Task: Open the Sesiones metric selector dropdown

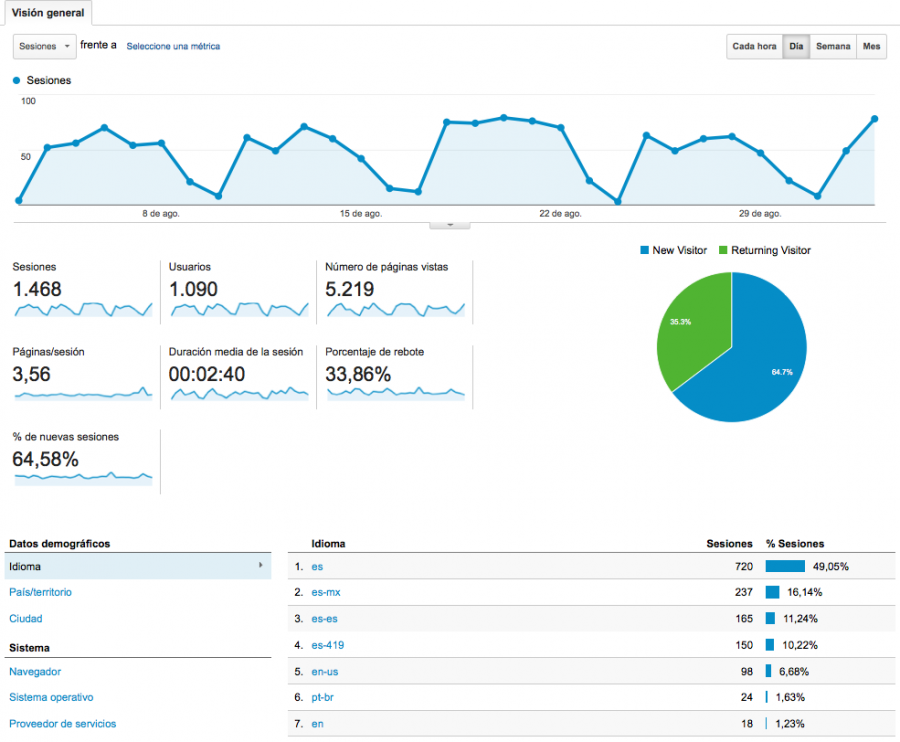Action: tap(44, 46)
